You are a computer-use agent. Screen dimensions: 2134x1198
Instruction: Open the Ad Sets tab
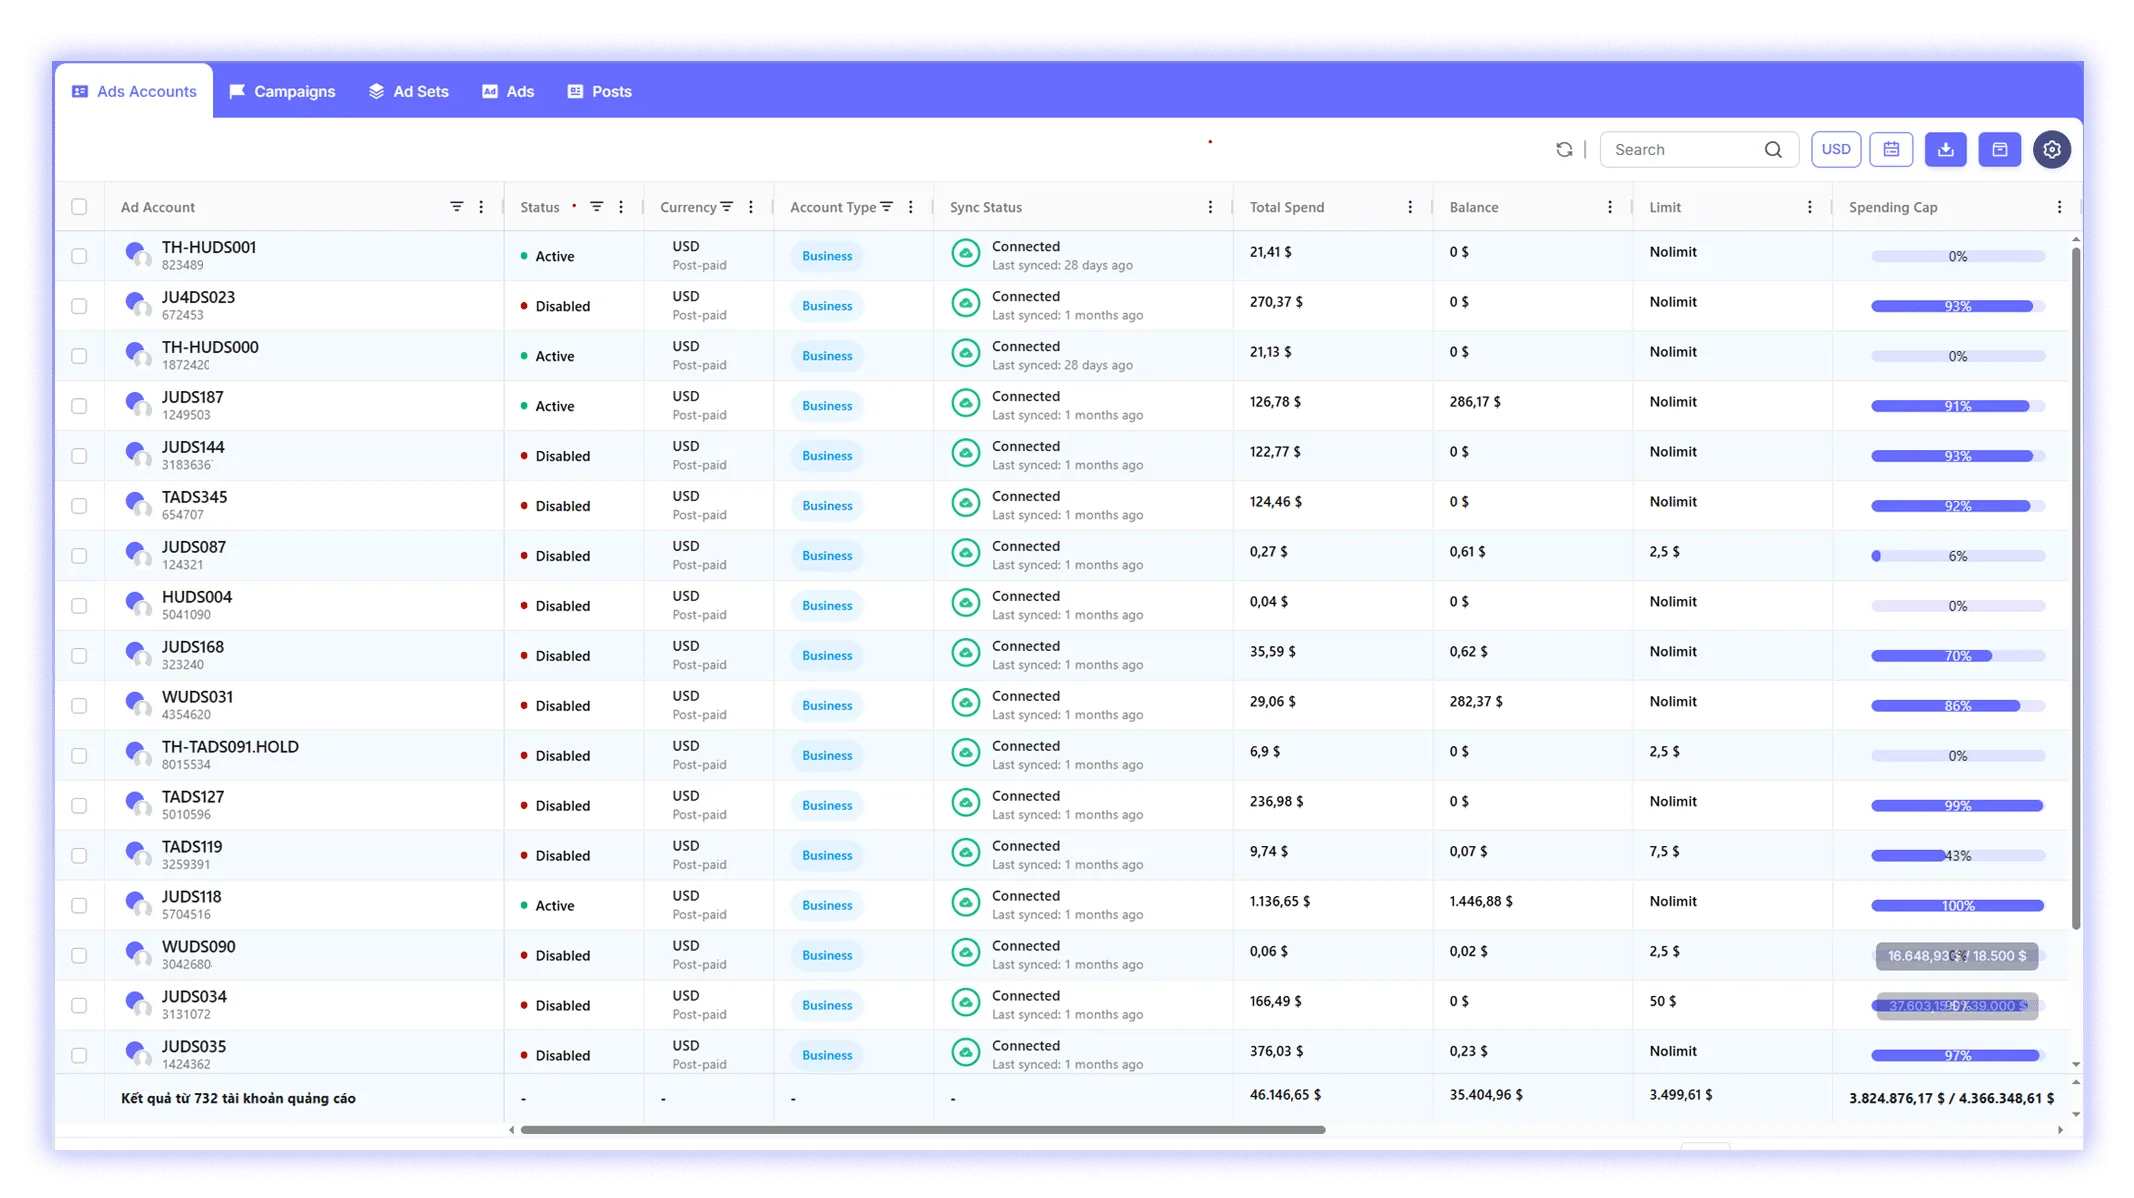(x=409, y=91)
